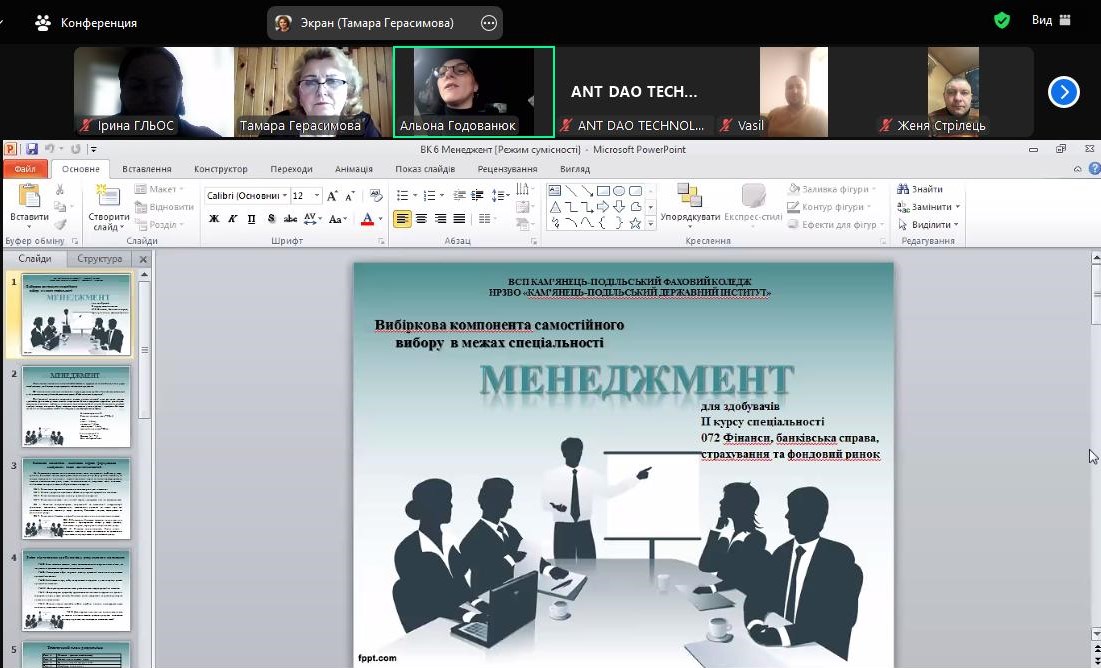
Task: Toggle italic (К) formatting
Action: 233,219
